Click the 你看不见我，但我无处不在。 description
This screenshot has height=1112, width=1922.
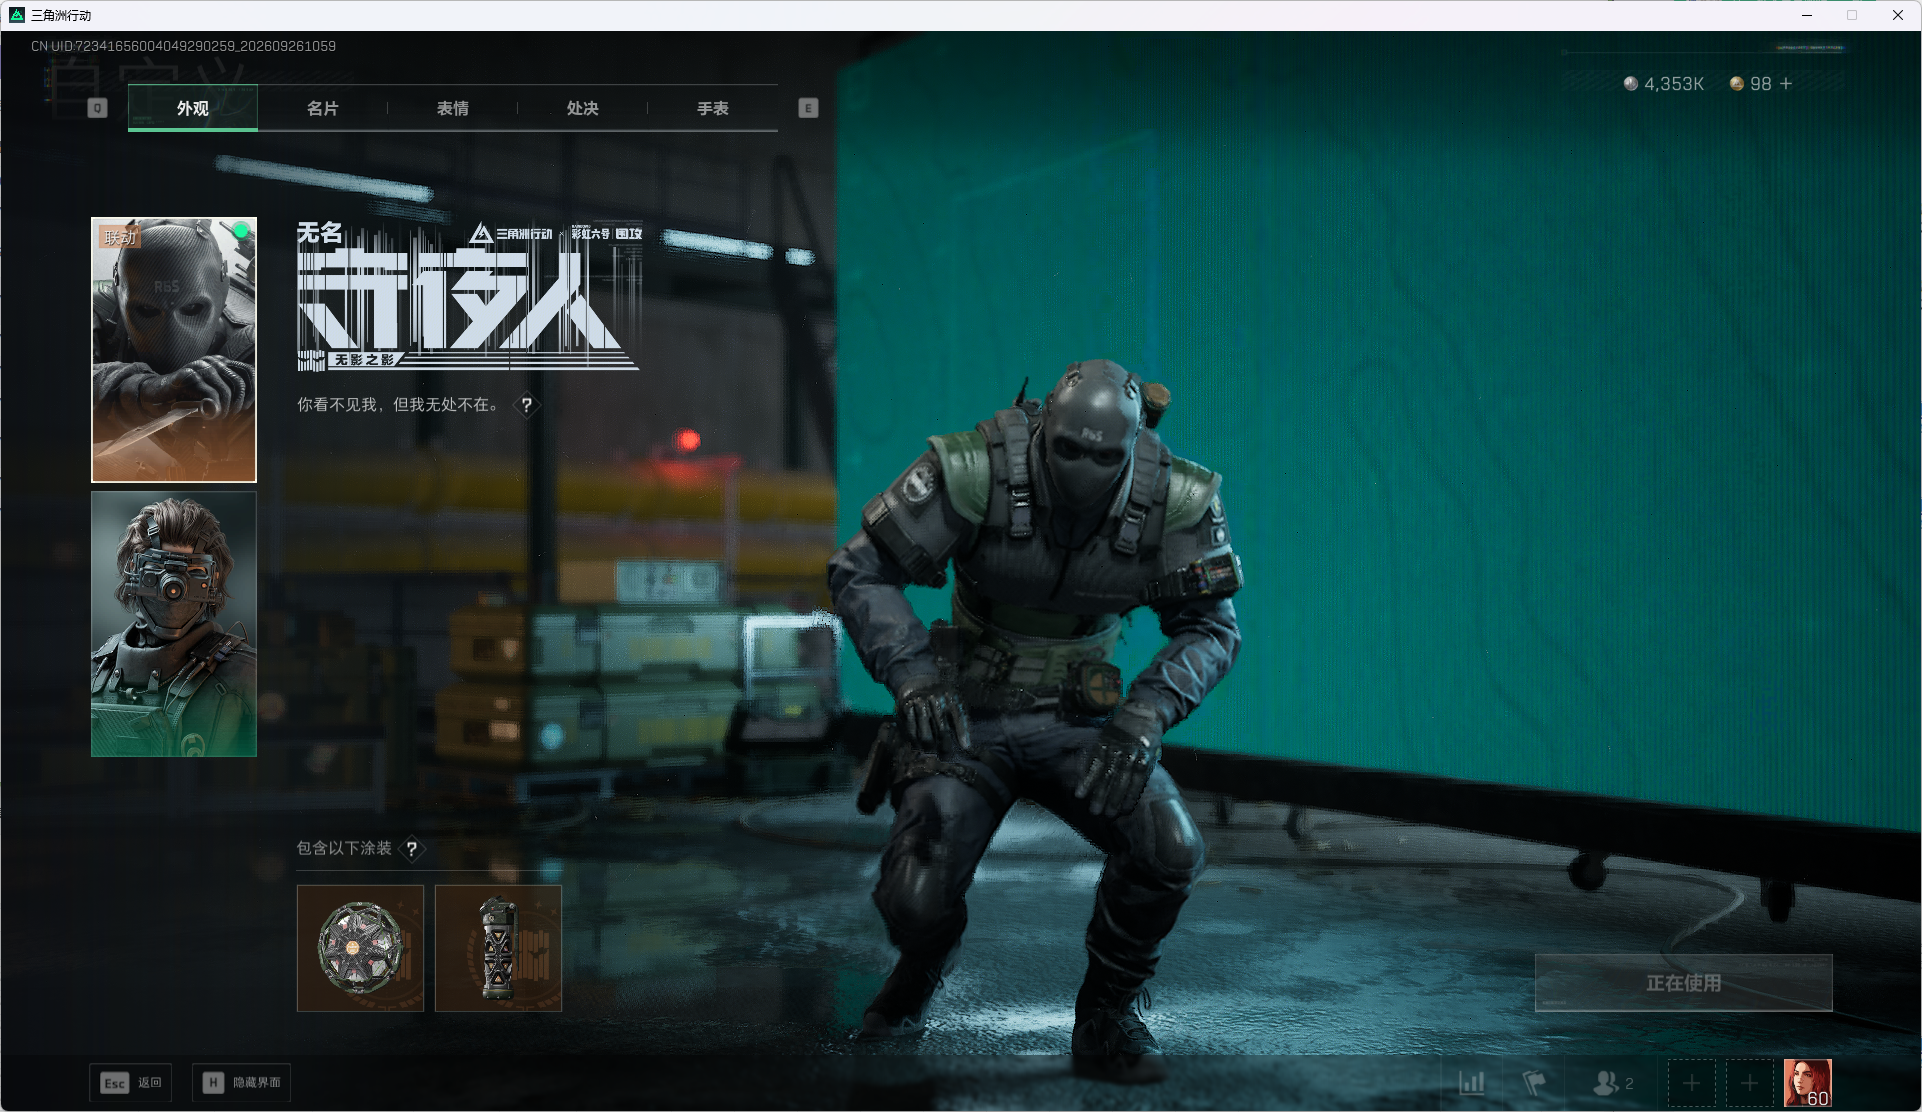point(400,405)
